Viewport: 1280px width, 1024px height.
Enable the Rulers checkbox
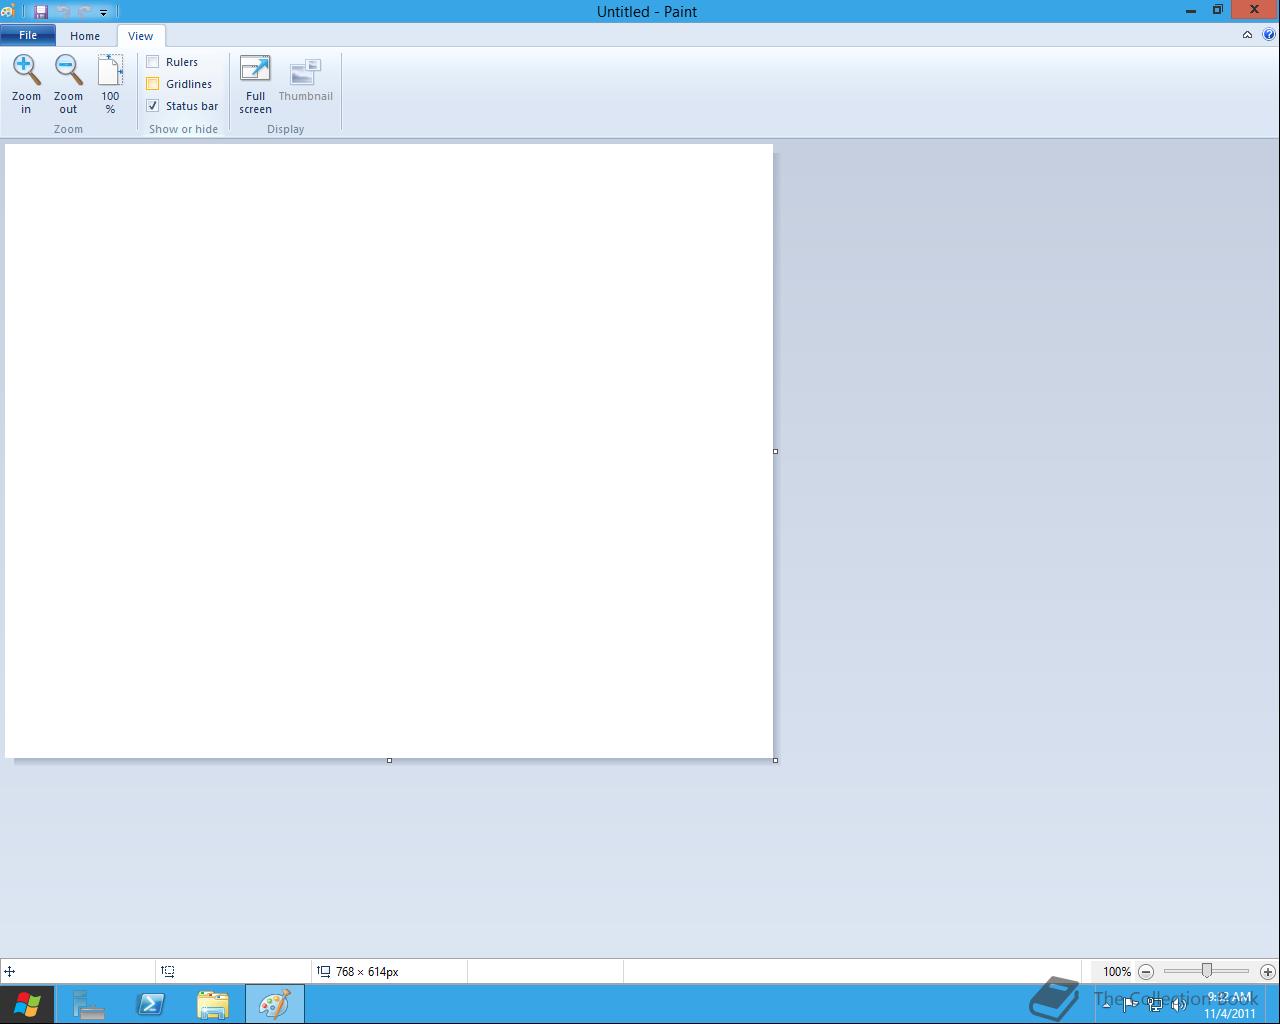point(153,62)
